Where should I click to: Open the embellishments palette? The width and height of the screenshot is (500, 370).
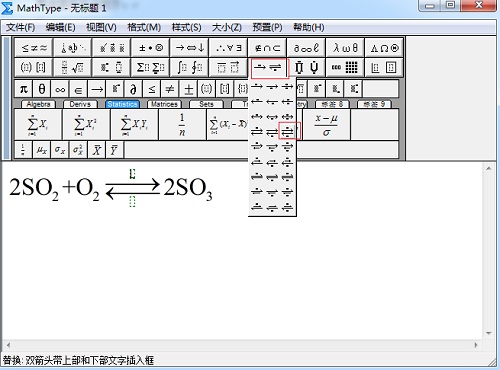112,48
